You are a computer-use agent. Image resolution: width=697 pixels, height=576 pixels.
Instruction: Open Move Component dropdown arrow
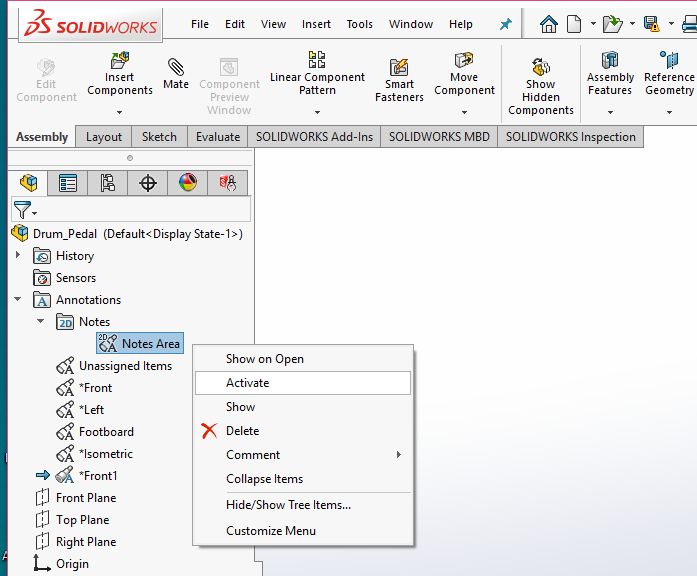(x=464, y=112)
